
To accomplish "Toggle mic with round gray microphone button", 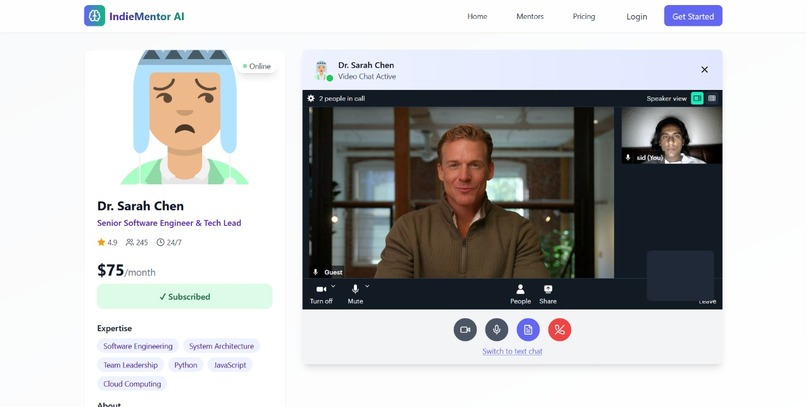I will pyautogui.click(x=497, y=329).
